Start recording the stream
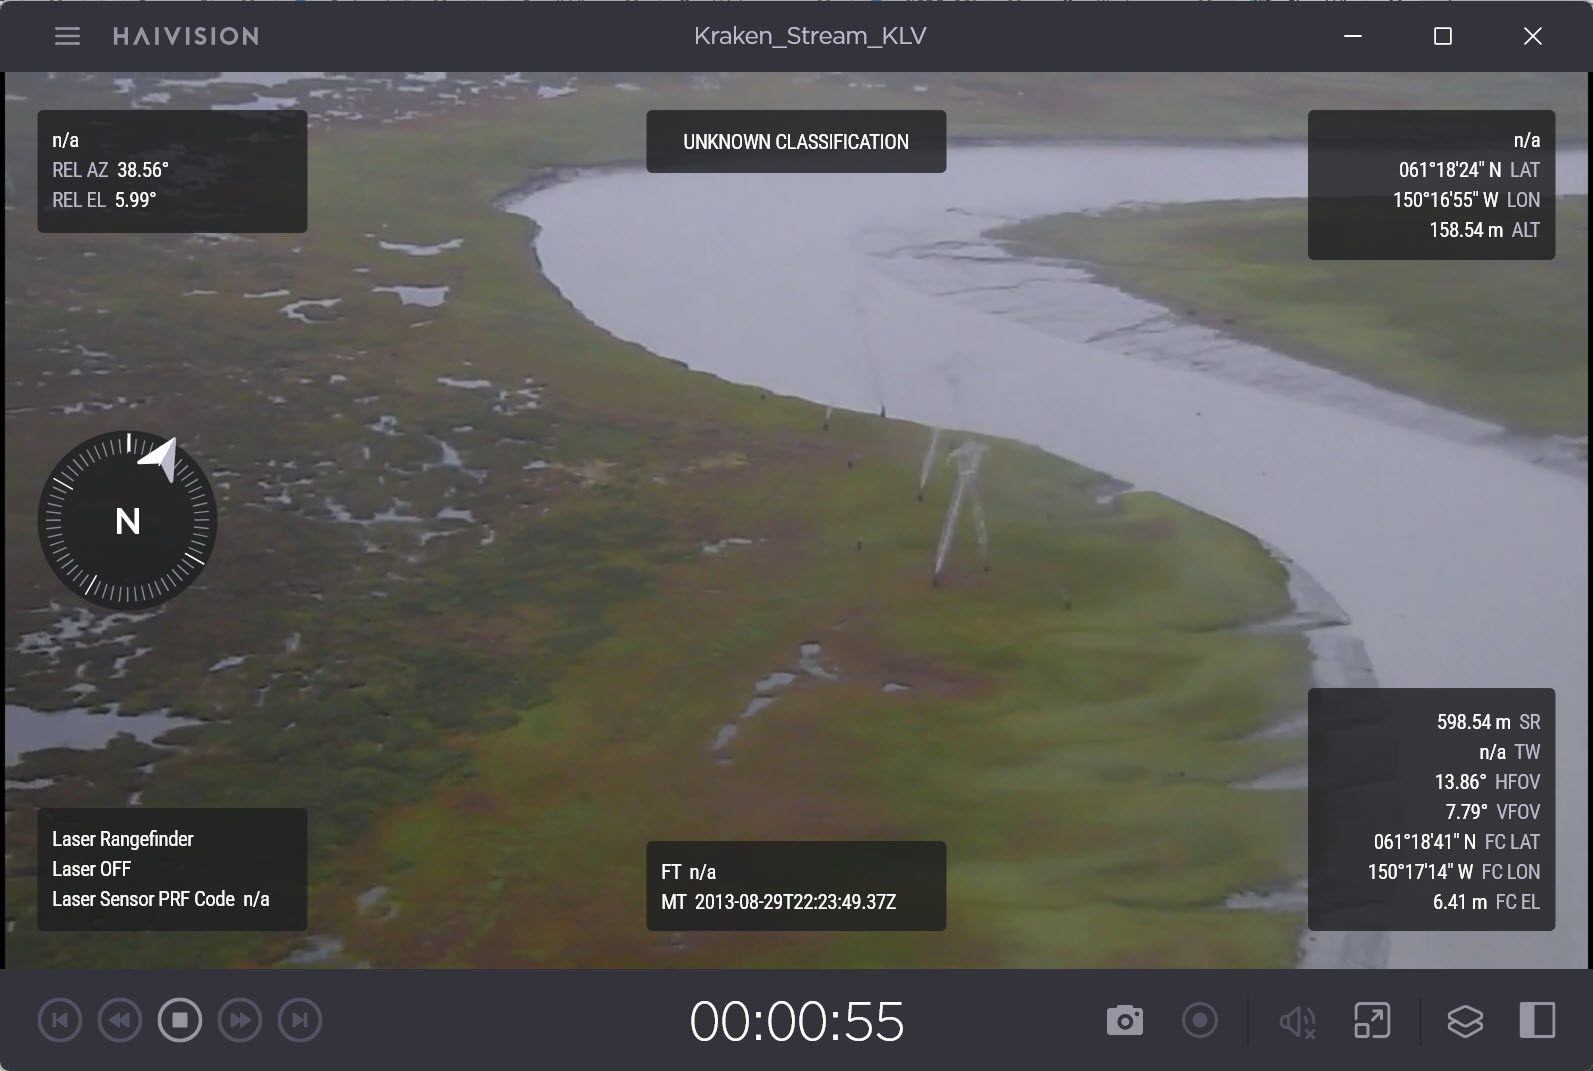This screenshot has width=1593, height=1071. [1200, 1021]
